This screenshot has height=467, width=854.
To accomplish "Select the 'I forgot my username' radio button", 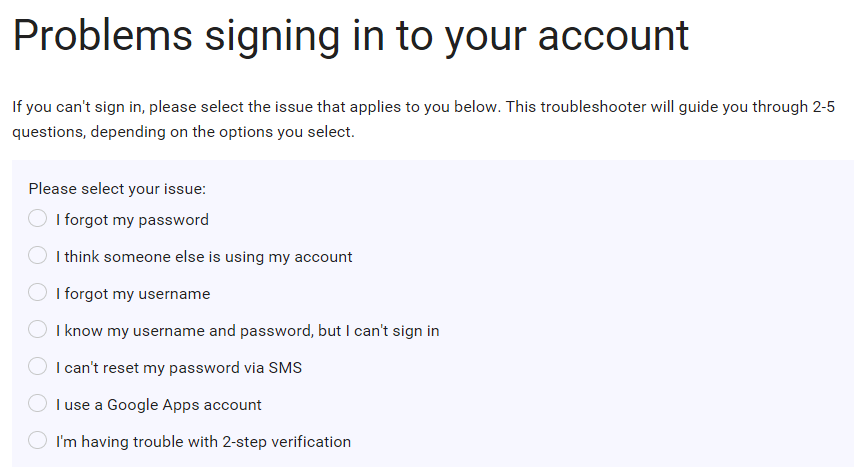I will (38, 293).
